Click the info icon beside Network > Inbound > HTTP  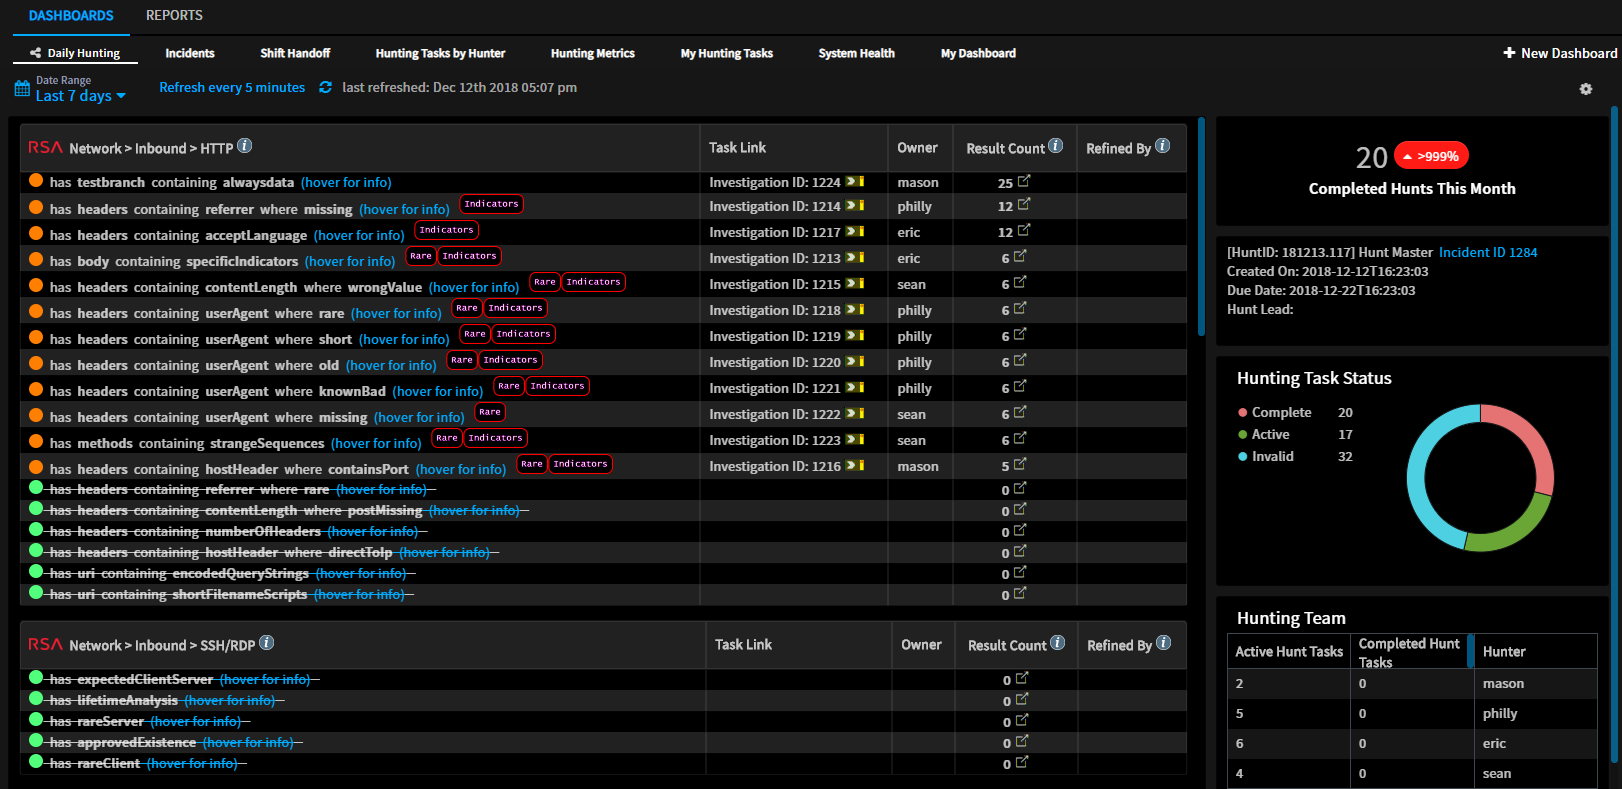[x=244, y=146]
